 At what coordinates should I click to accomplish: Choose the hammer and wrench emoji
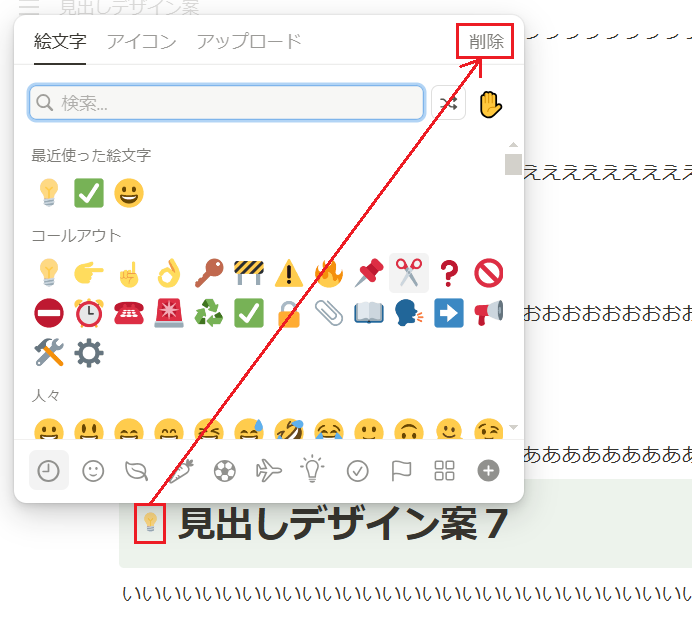tap(49, 353)
